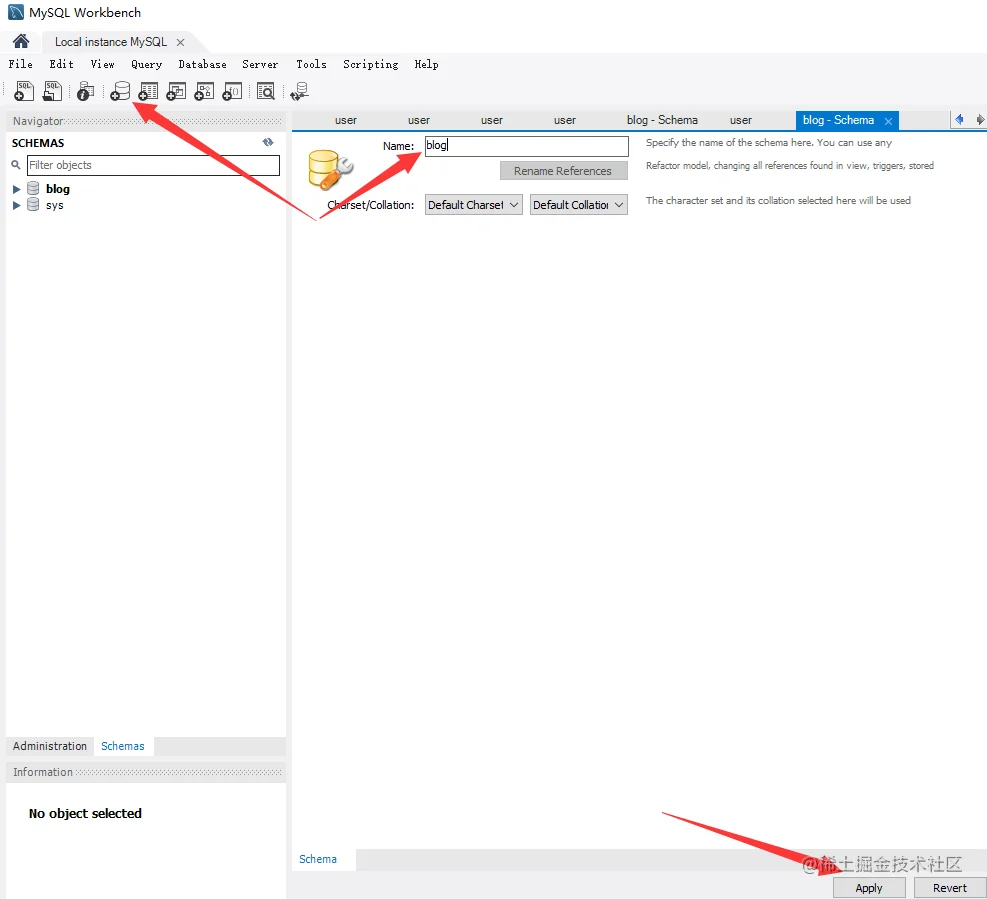
Task: Click the MySQL Workbench dolphin logo
Action: pos(16,12)
